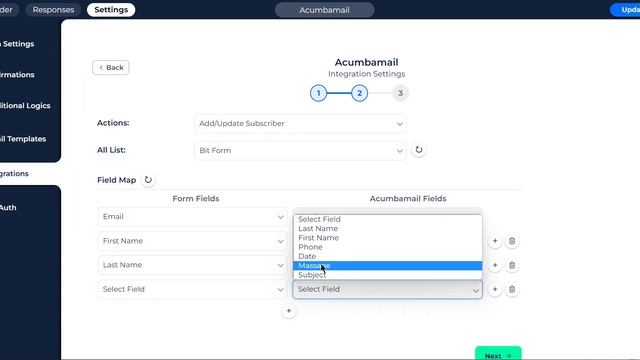Go to integration step 3
Image resolution: width=640 pixels, height=360 pixels.
pyautogui.click(x=400, y=93)
